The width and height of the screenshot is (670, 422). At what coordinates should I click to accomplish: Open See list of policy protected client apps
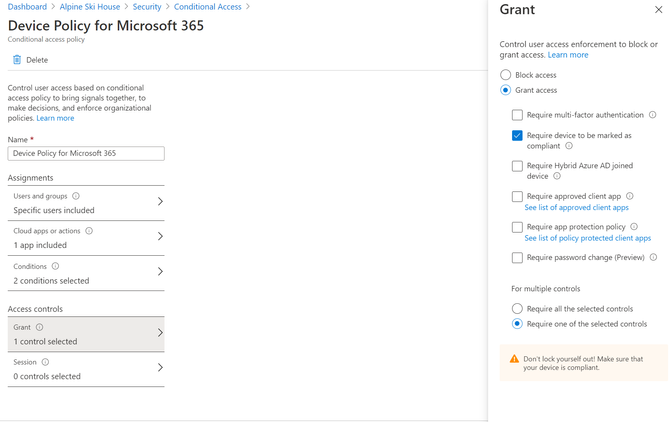(x=588, y=238)
